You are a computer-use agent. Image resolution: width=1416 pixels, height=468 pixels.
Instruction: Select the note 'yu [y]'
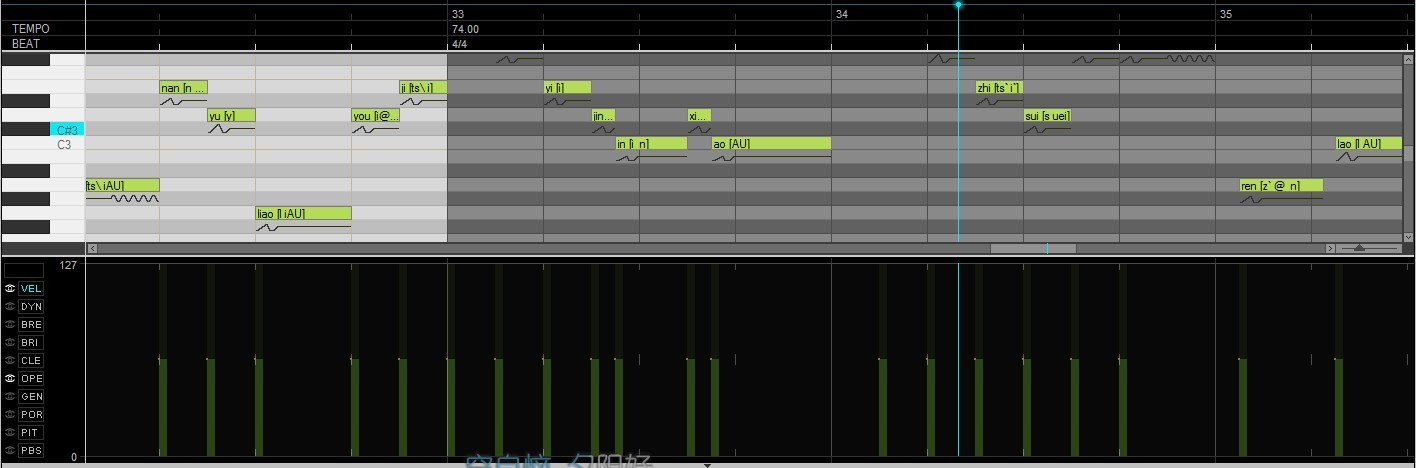pyautogui.click(x=232, y=116)
